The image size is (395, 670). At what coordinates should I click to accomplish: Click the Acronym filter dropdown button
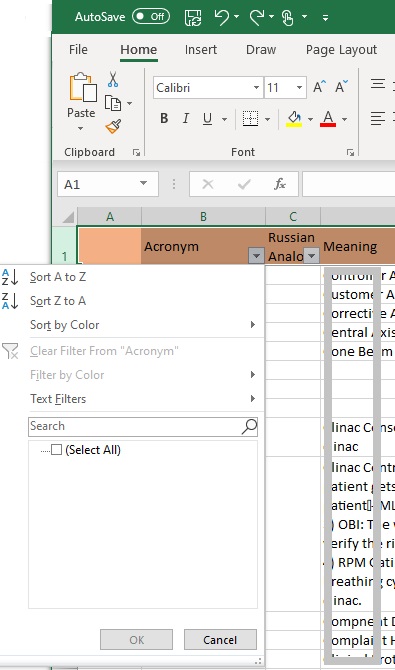(256, 256)
